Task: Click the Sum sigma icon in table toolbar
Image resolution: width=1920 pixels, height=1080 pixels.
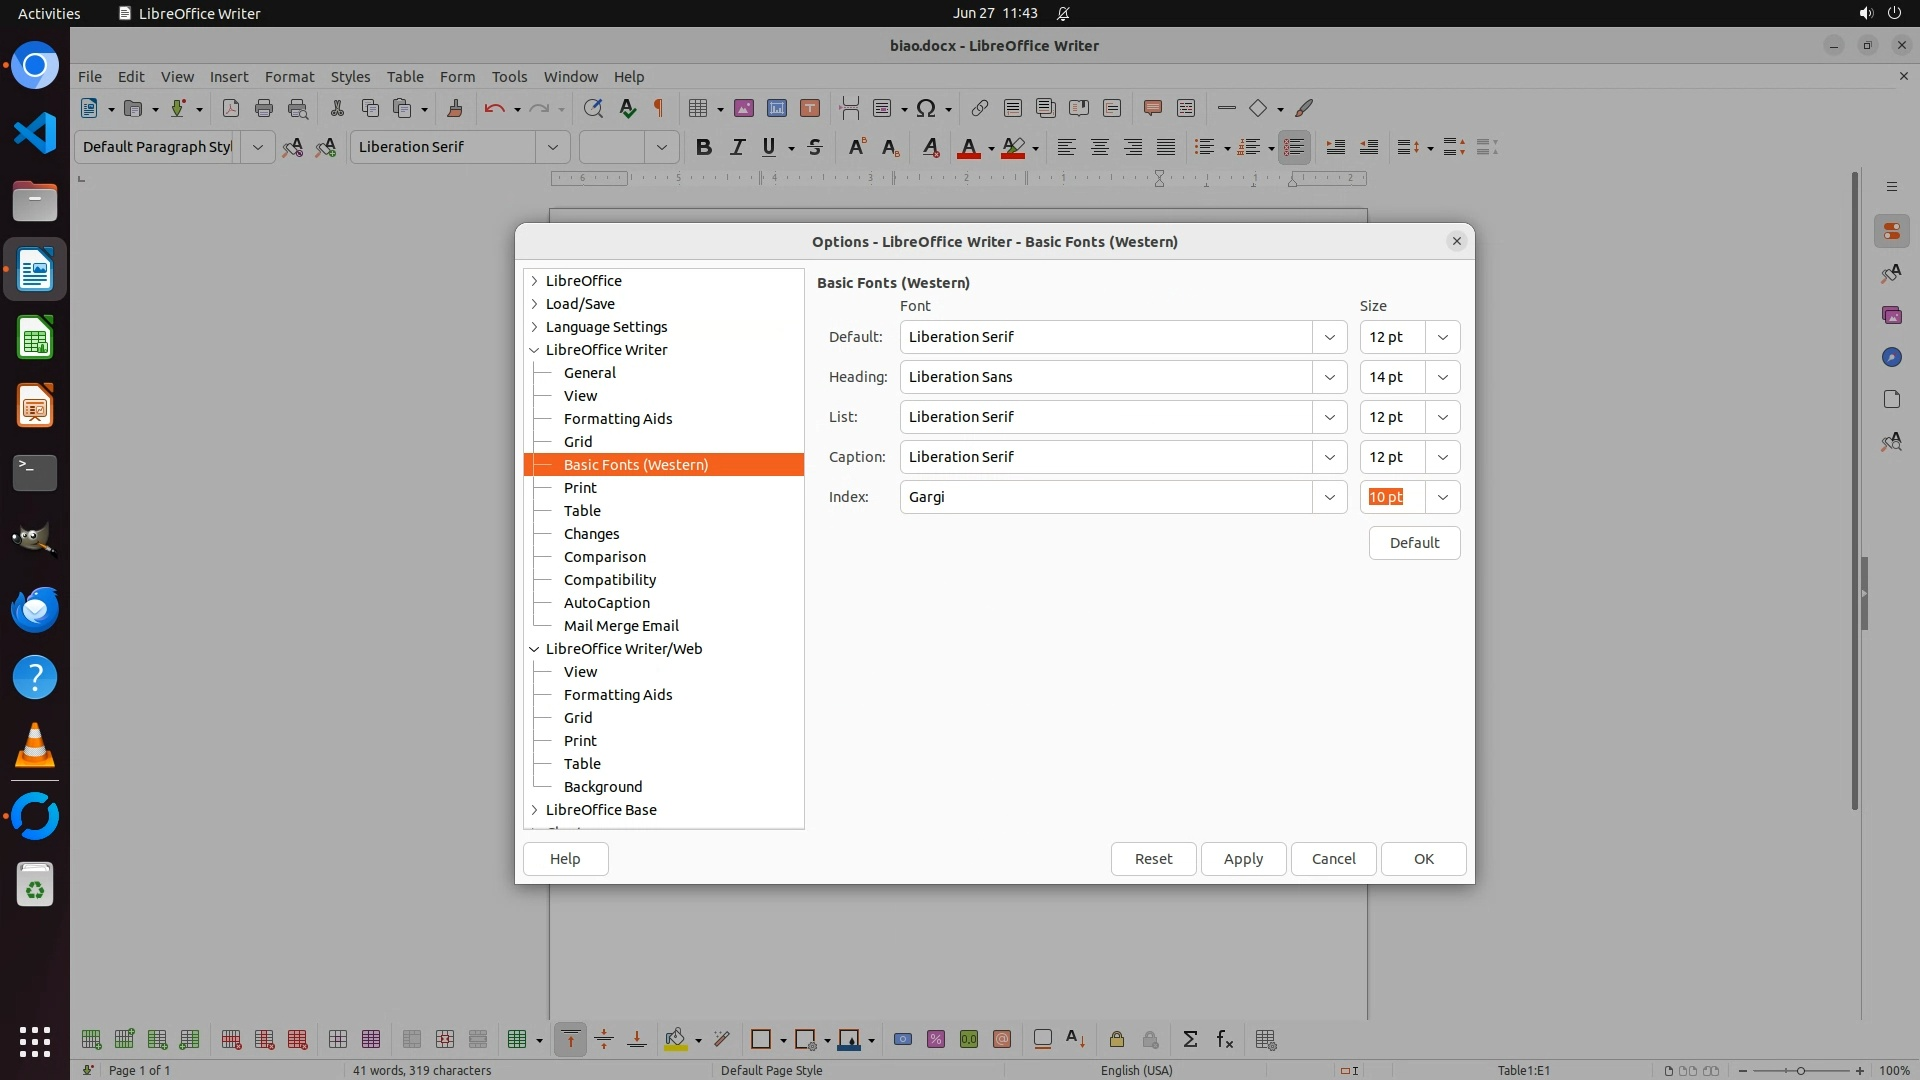Action: 1190,1039
